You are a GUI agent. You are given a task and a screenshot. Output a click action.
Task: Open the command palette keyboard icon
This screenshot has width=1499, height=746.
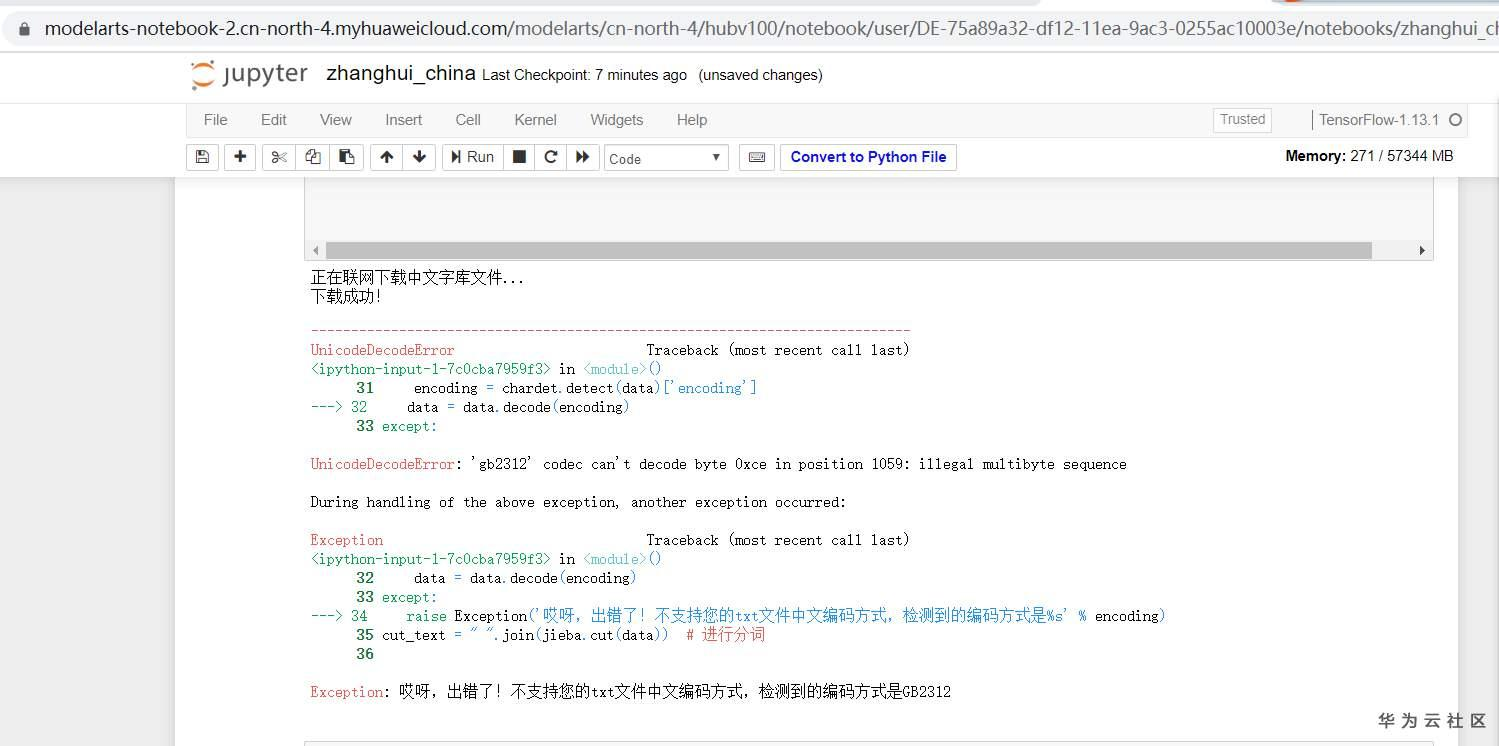756,157
